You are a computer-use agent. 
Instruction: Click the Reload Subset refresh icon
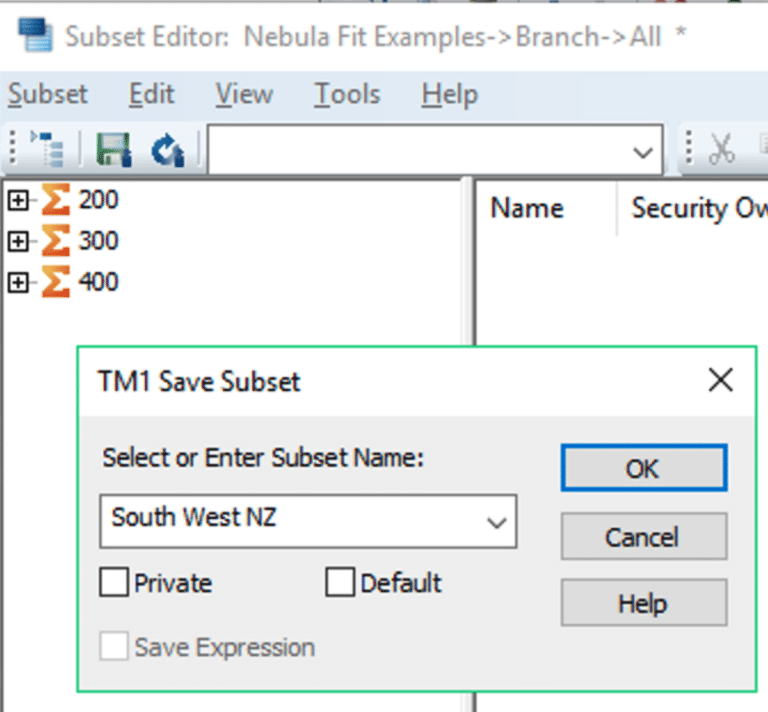pos(168,150)
